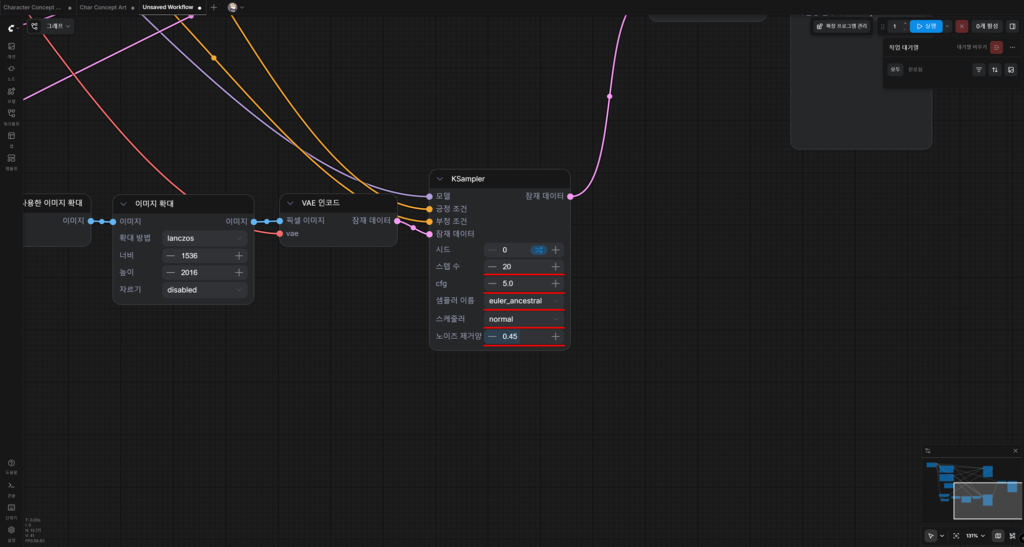The width and height of the screenshot is (1024, 547).
Task: Open the 노드 (Nodes) library sidebar
Action: 11,72
